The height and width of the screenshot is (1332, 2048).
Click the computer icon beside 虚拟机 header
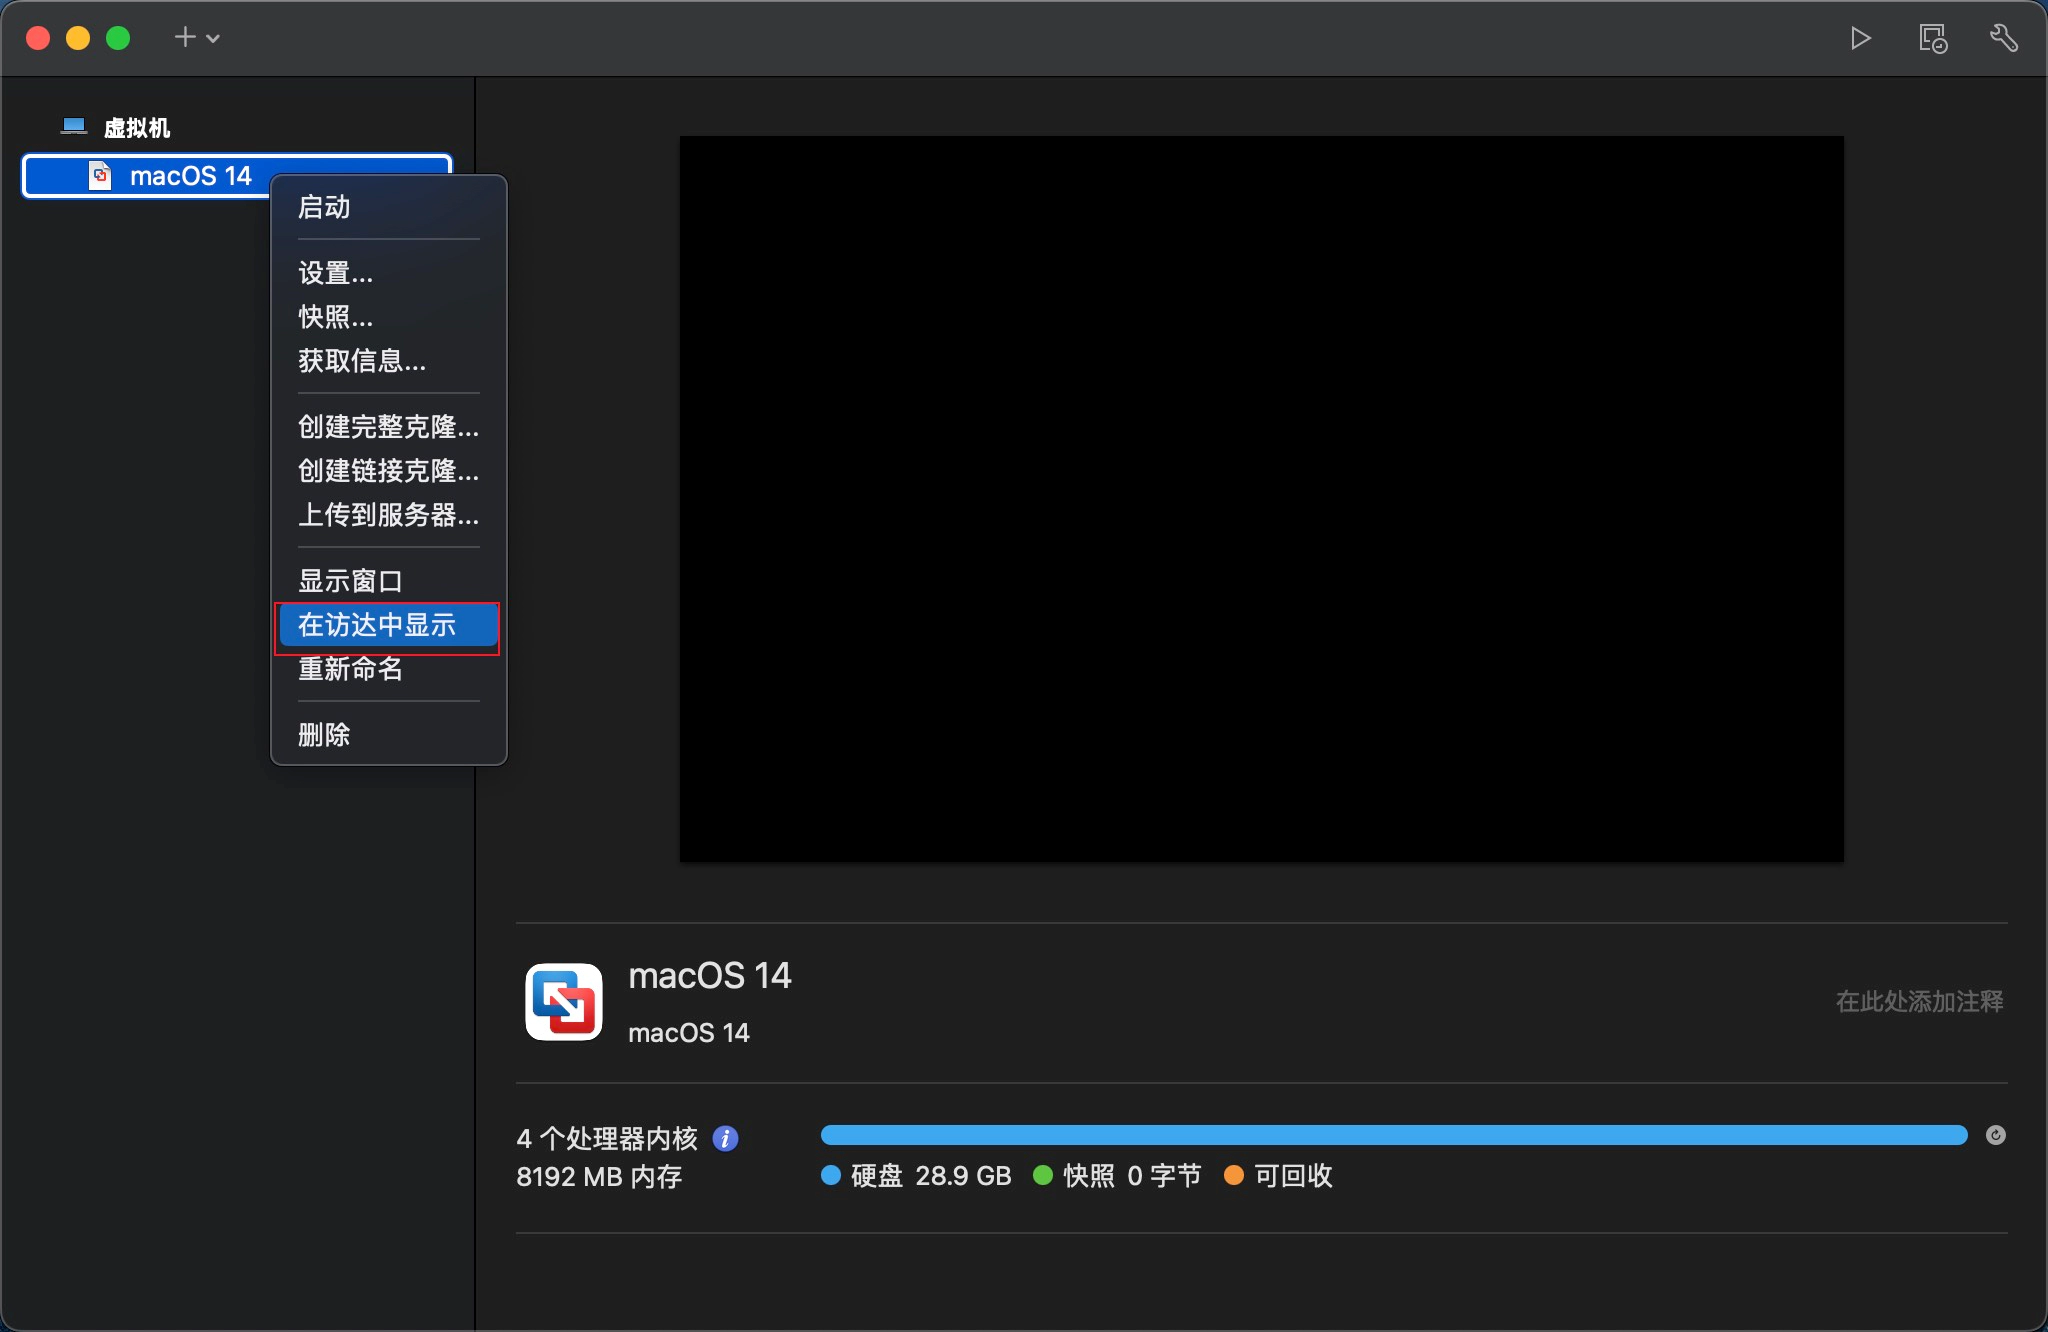pos(73,125)
